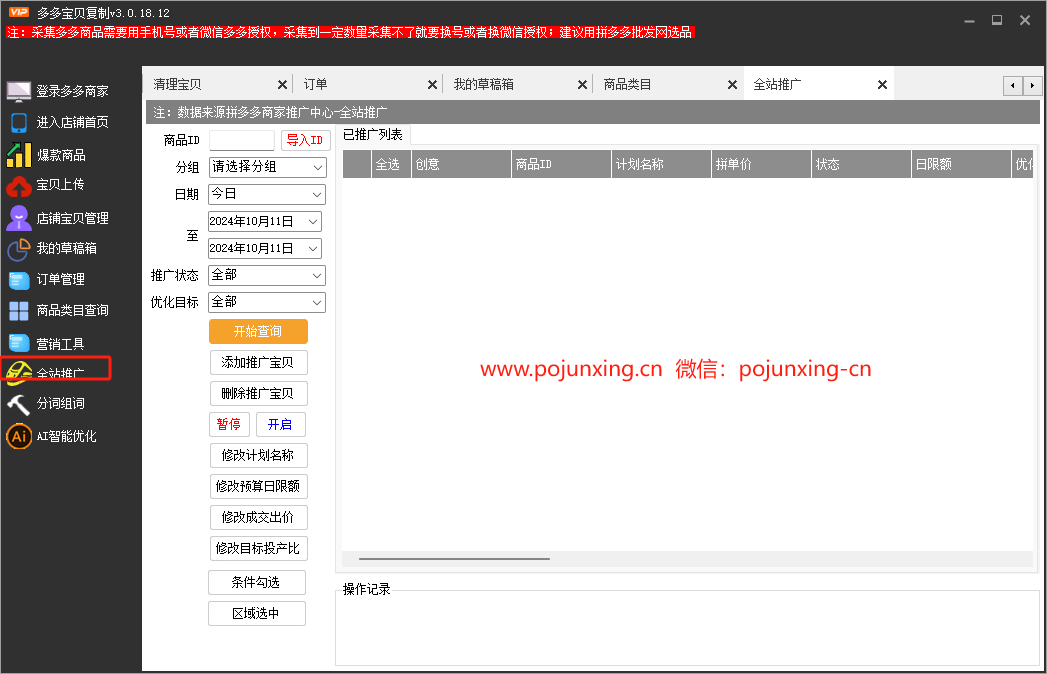1047x674 pixels.
Task: Click the 计划名称 column header
Action: coord(661,164)
